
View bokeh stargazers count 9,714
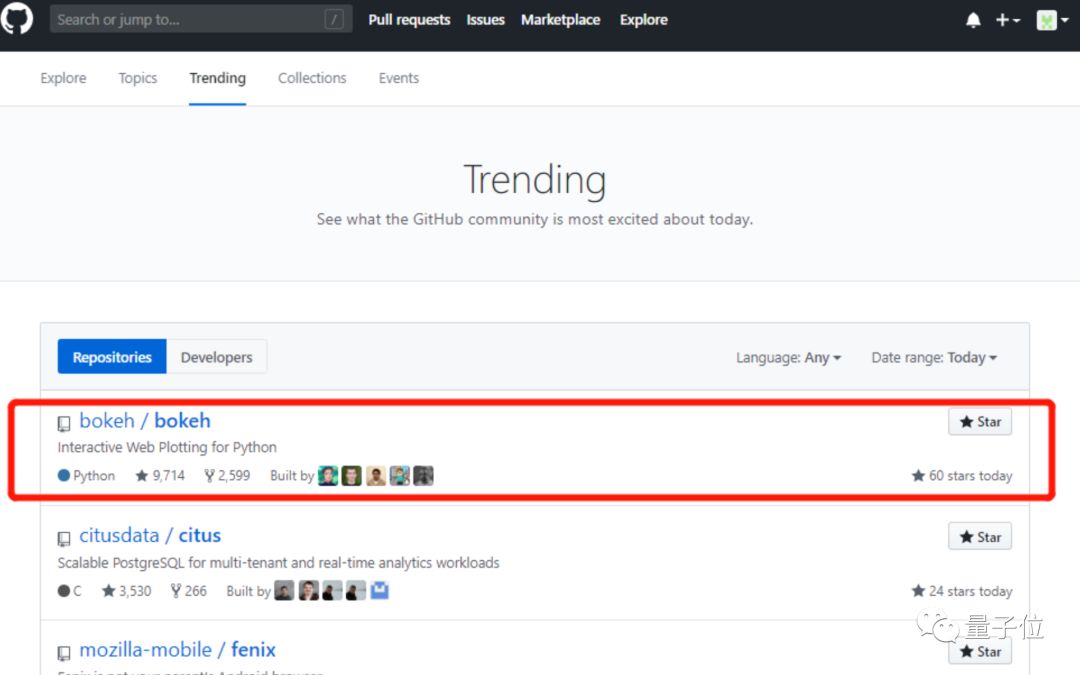(x=160, y=475)
